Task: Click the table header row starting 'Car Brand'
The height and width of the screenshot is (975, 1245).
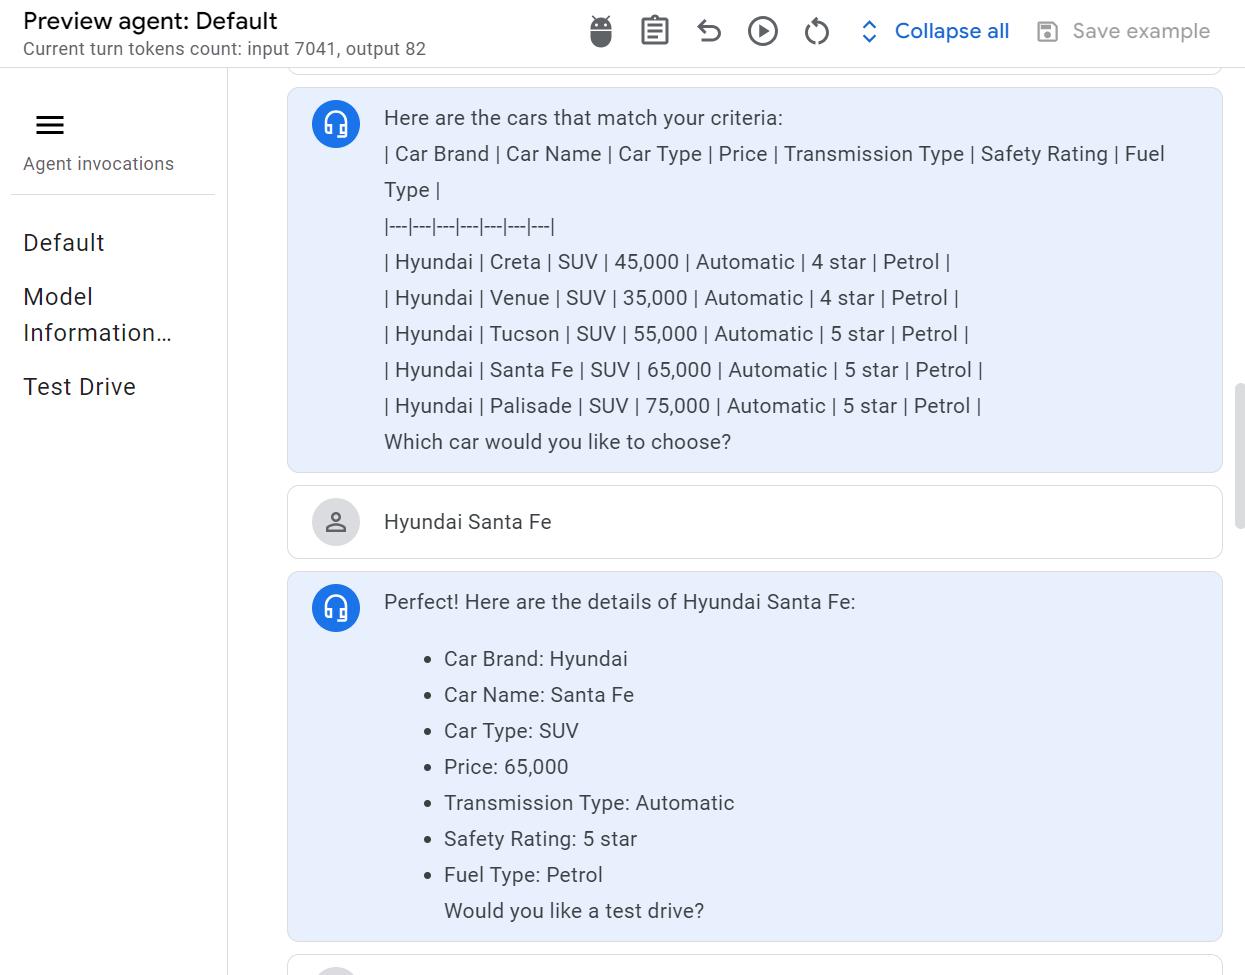Action: [x=774, y=172]
